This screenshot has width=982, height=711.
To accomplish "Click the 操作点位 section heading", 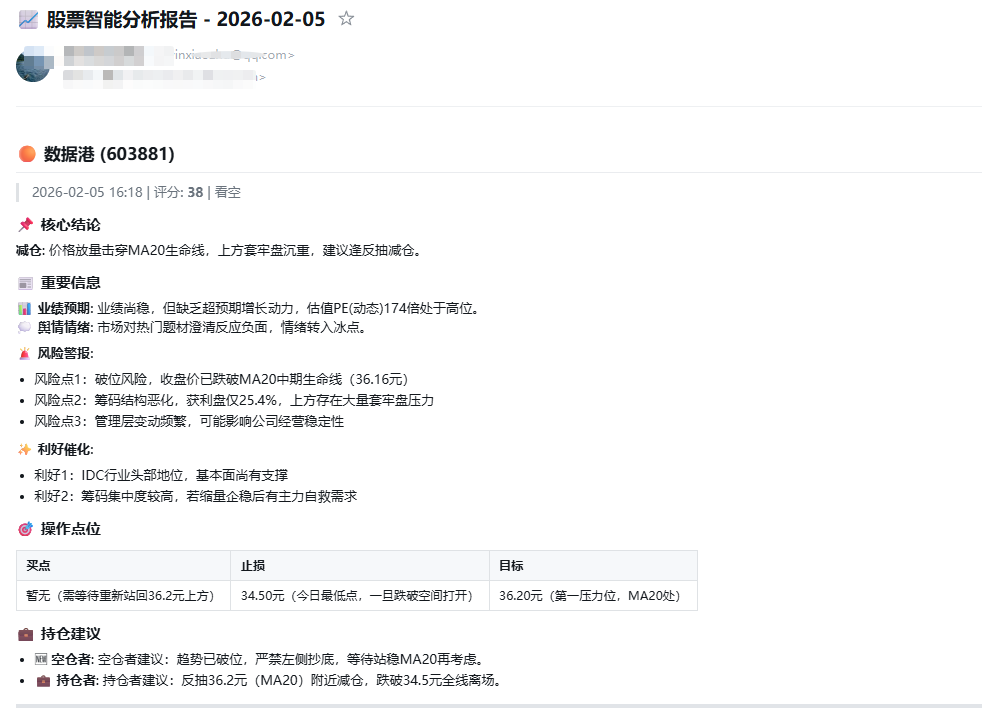I will tap(71, 529).
